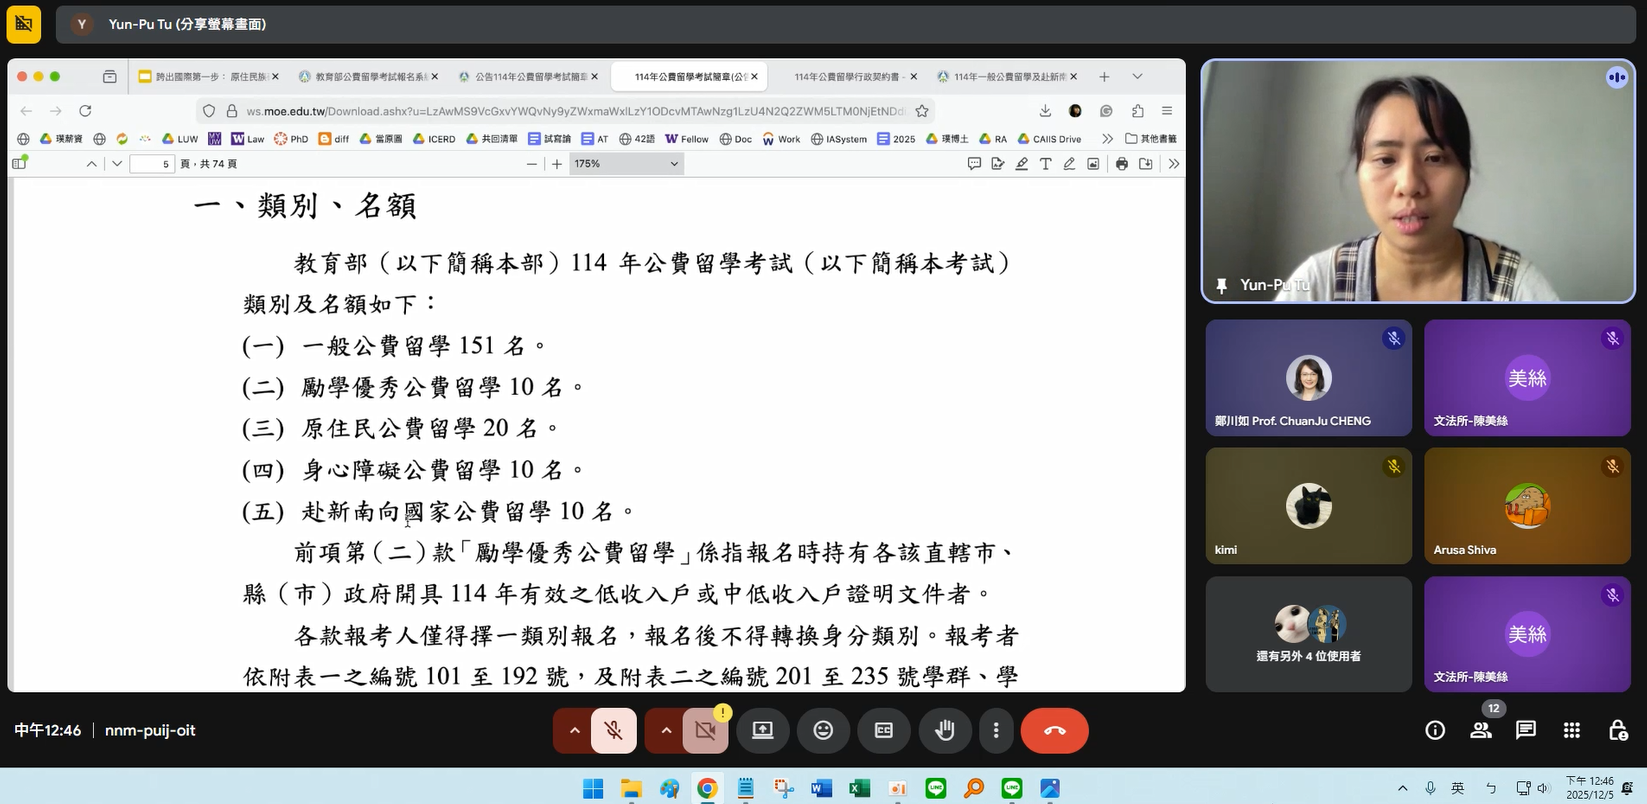Open the '還有另外 4 位使用者' tile
Viewport: 1647px width, 804px height.
1308,634
